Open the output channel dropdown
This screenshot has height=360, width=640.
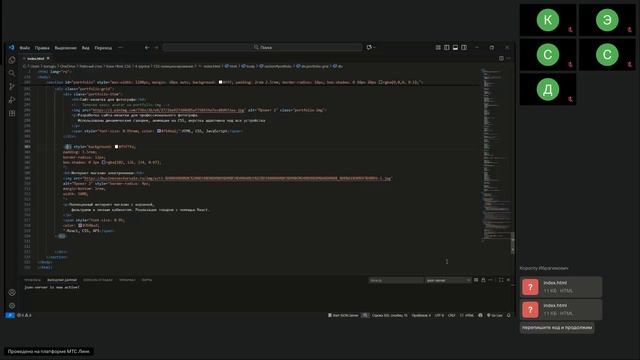click(x=448, y=280)
